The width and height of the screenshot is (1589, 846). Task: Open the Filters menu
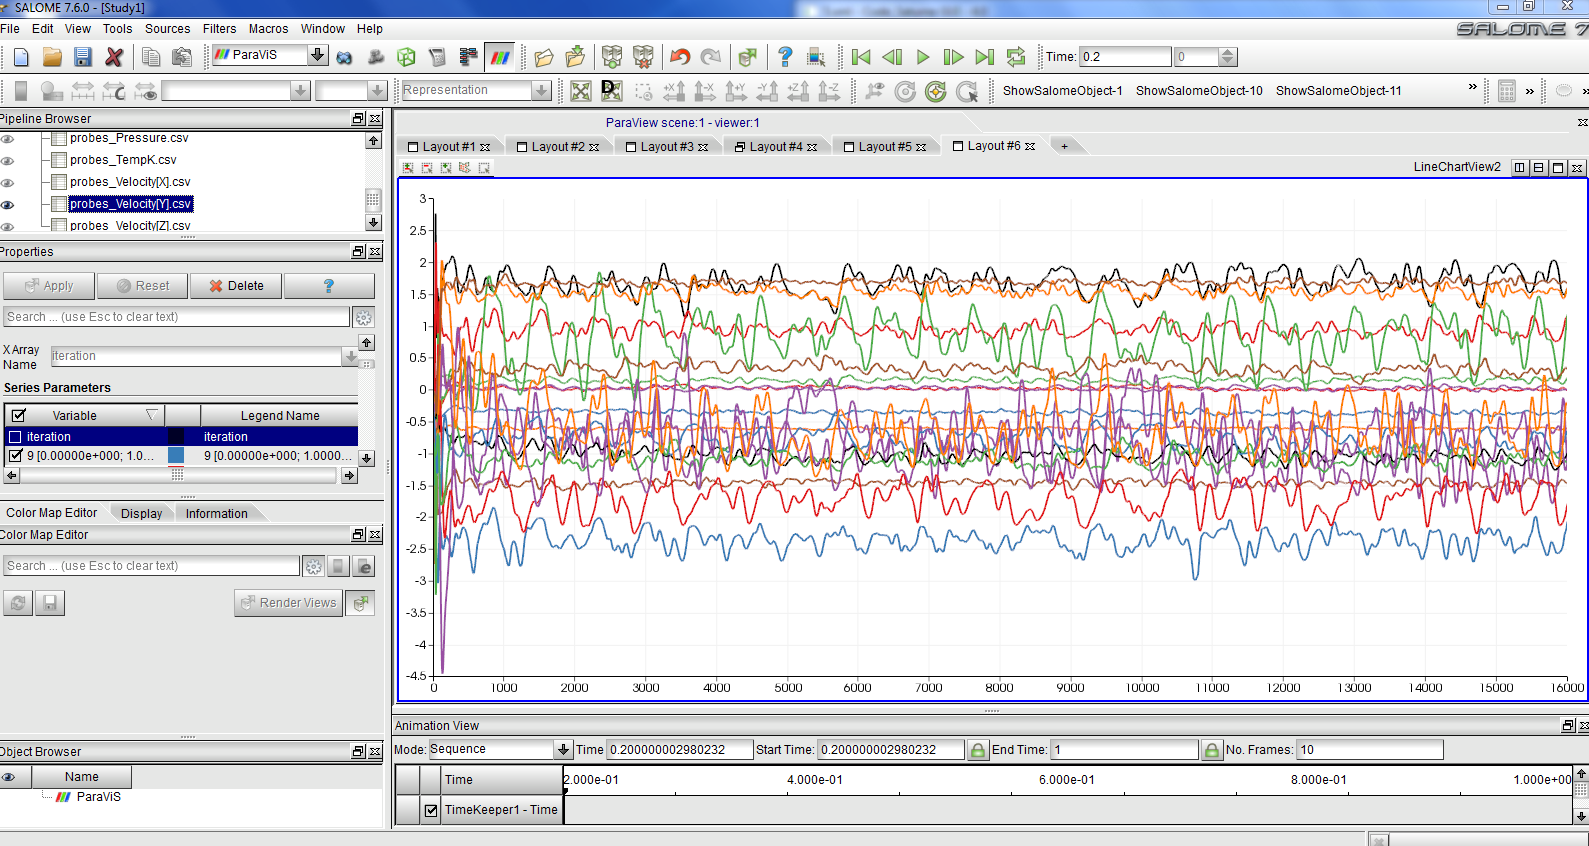[219, 29]
